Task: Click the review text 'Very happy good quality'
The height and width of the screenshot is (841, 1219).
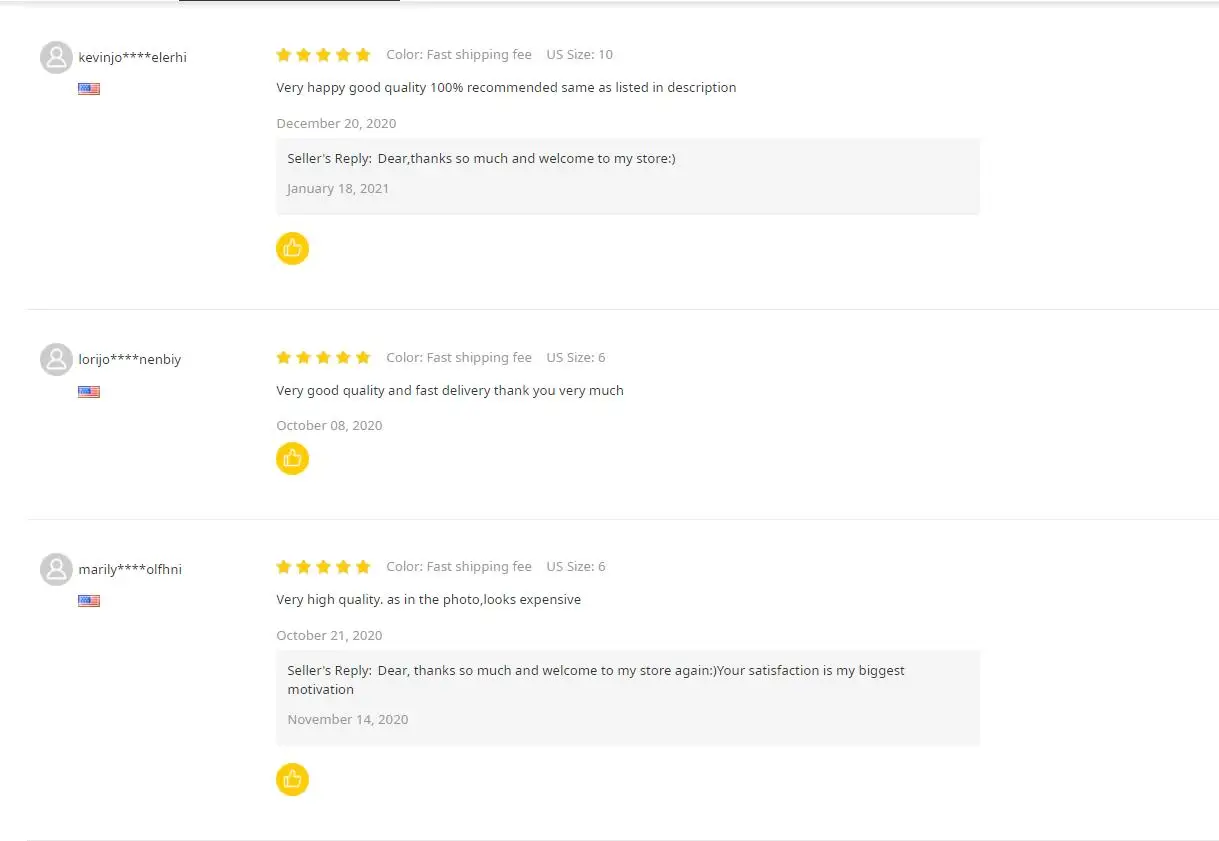Action: pyautogui.click(x=506, y=88)
